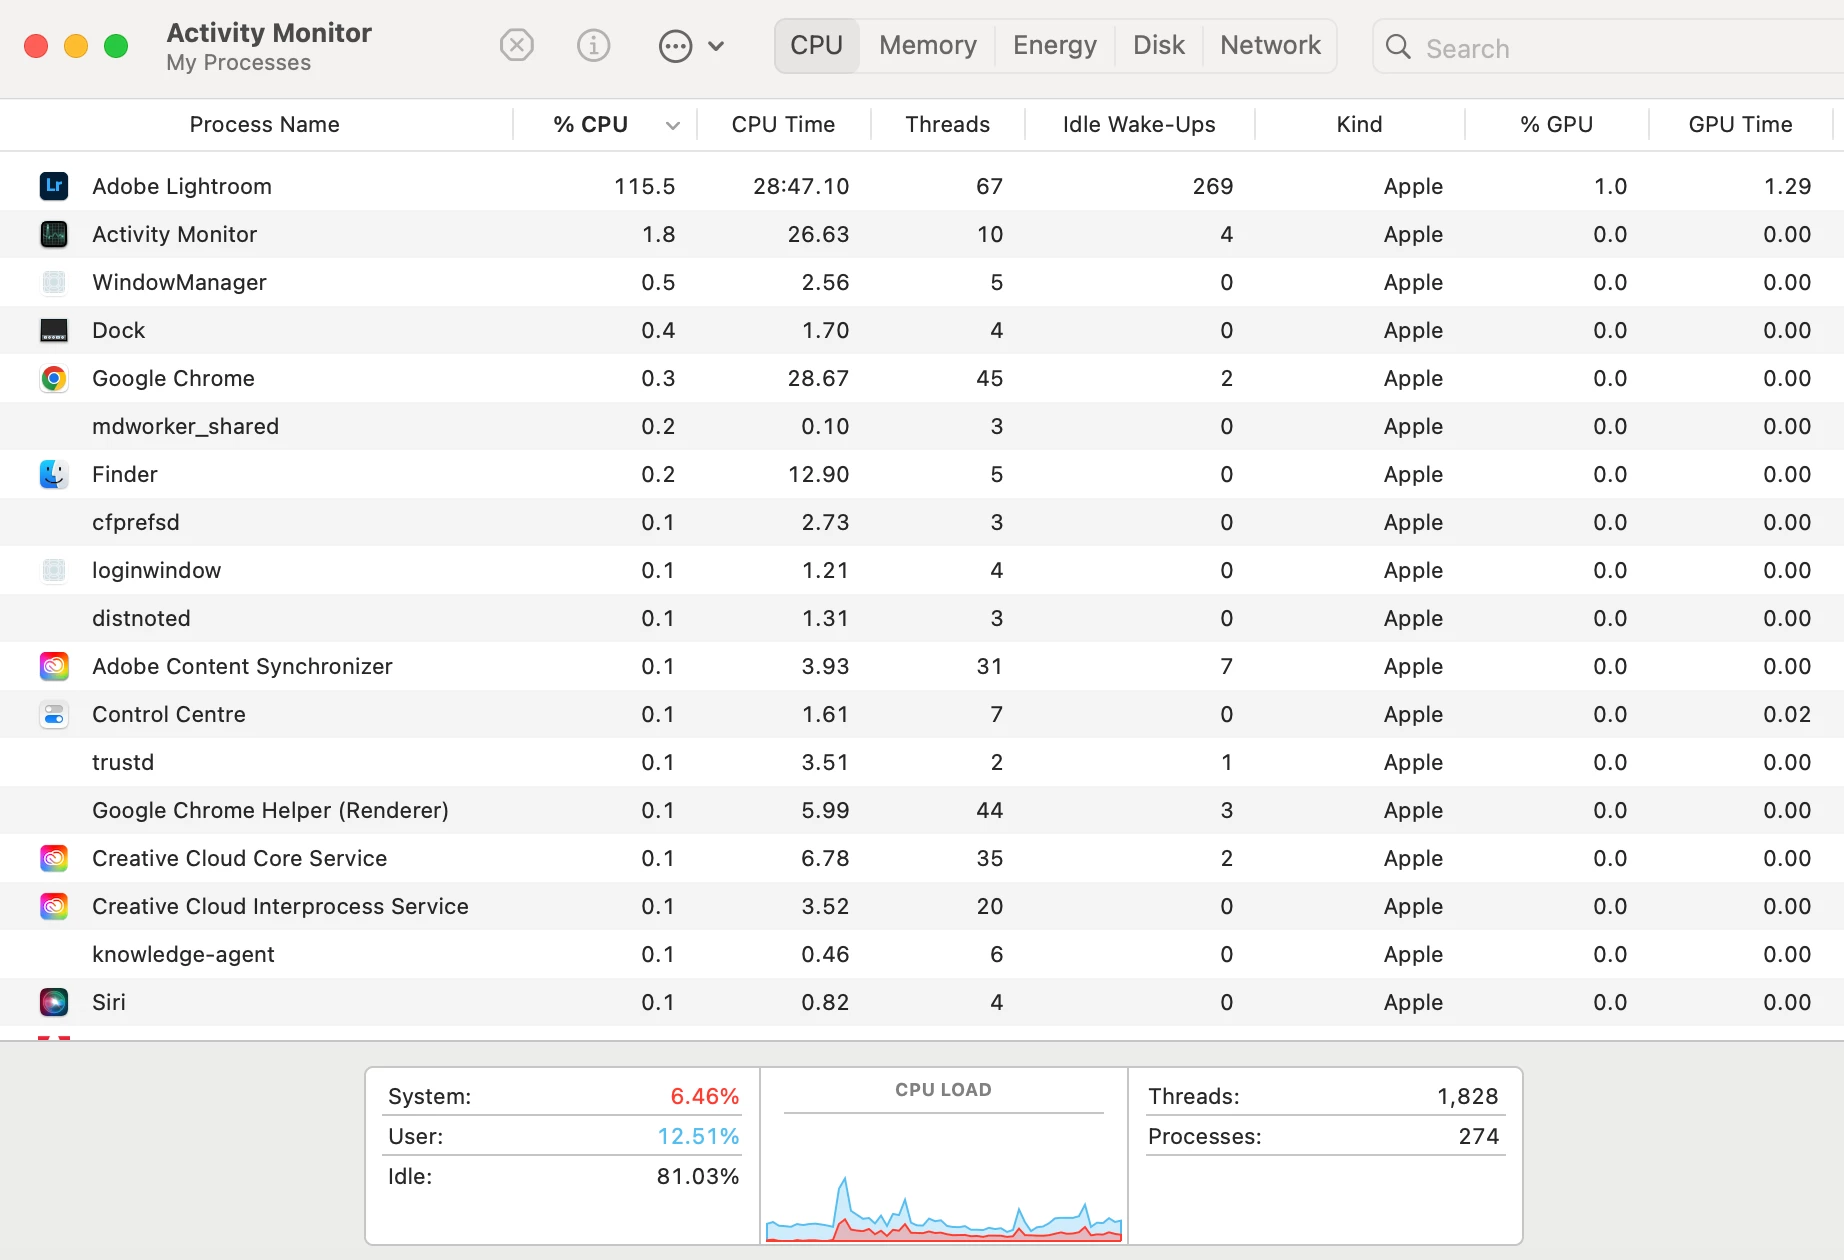This screenshot has width=1844, height=1260.
Task: Click Finder's CPU time 12.90
Action: point(818,474)
